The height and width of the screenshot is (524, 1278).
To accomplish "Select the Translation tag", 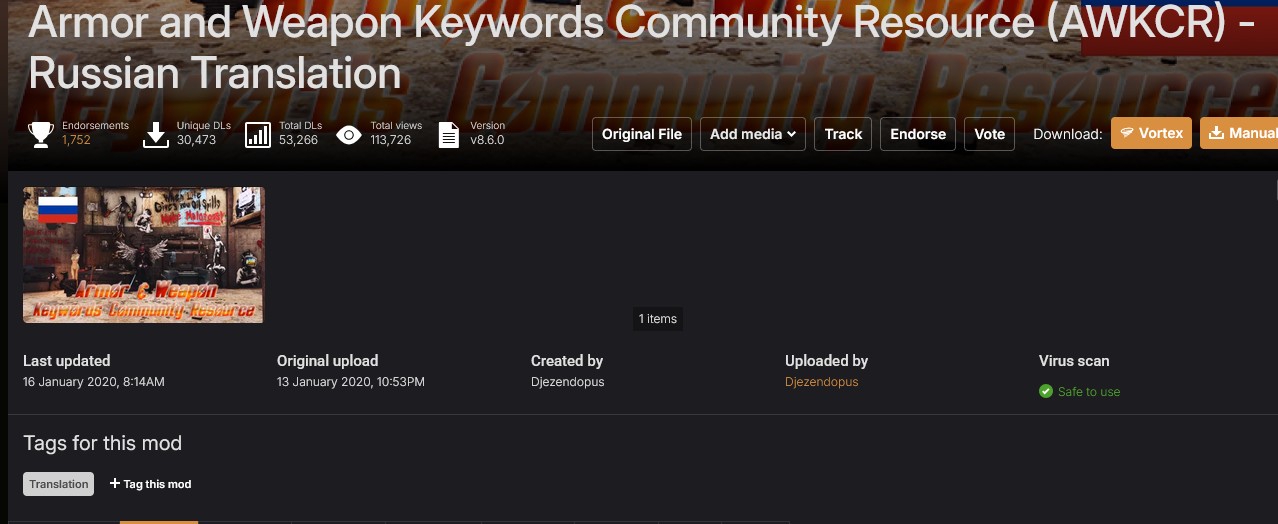I will coord(59,484).
